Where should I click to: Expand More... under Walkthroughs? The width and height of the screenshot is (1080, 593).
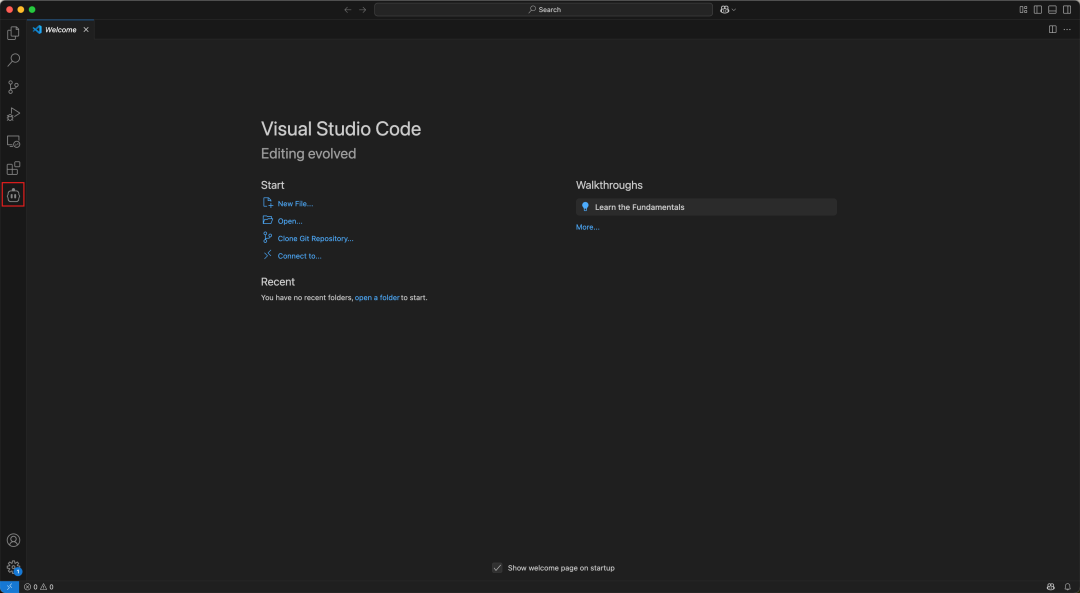[588, 227]
